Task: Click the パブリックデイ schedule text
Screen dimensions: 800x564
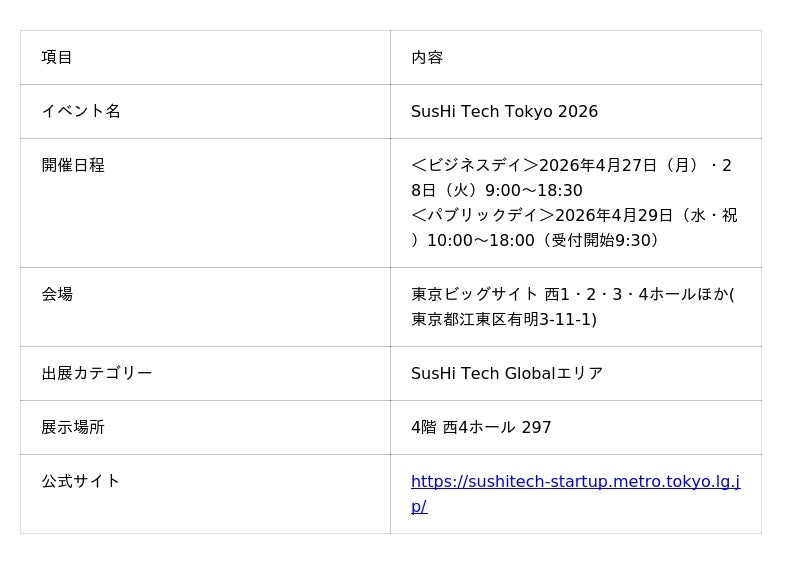Action: (482, 215)
